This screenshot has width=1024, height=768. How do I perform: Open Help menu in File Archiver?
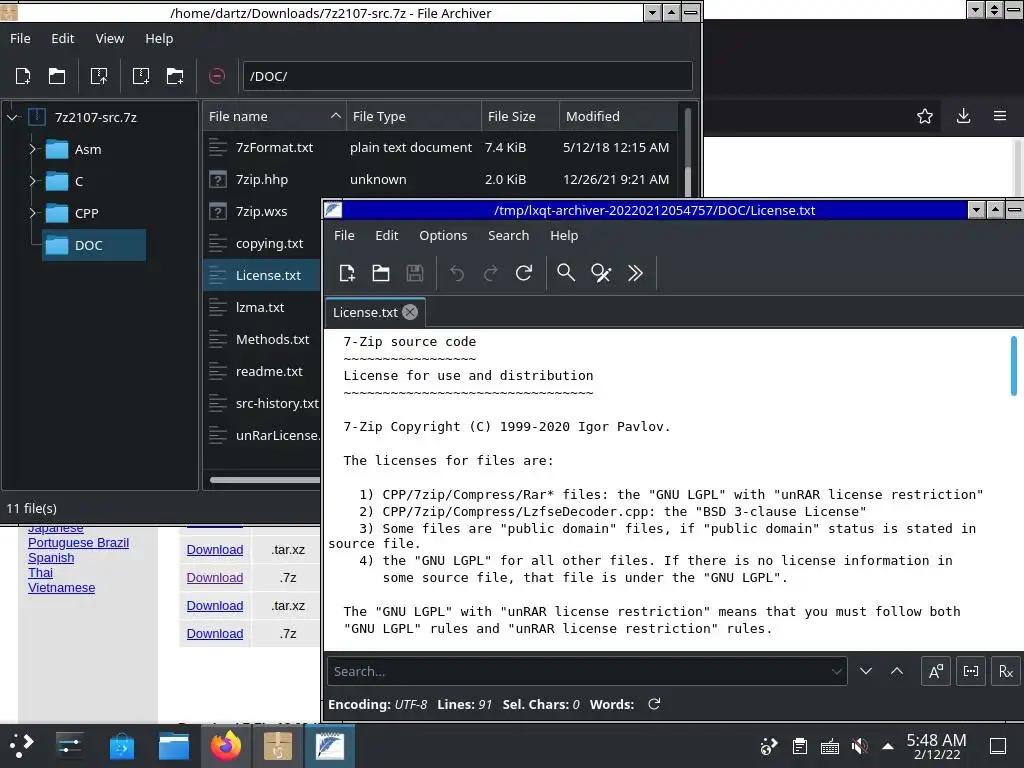[x=159, y=39]
